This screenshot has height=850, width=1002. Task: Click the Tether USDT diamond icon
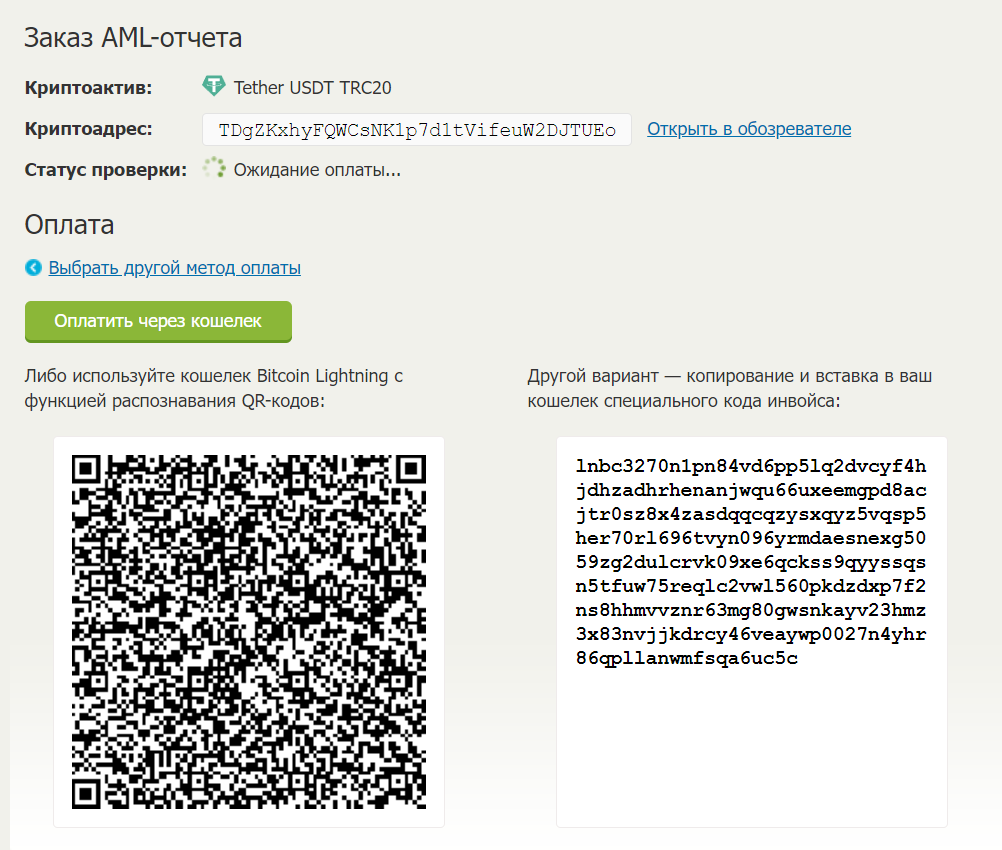coord(213,86)
